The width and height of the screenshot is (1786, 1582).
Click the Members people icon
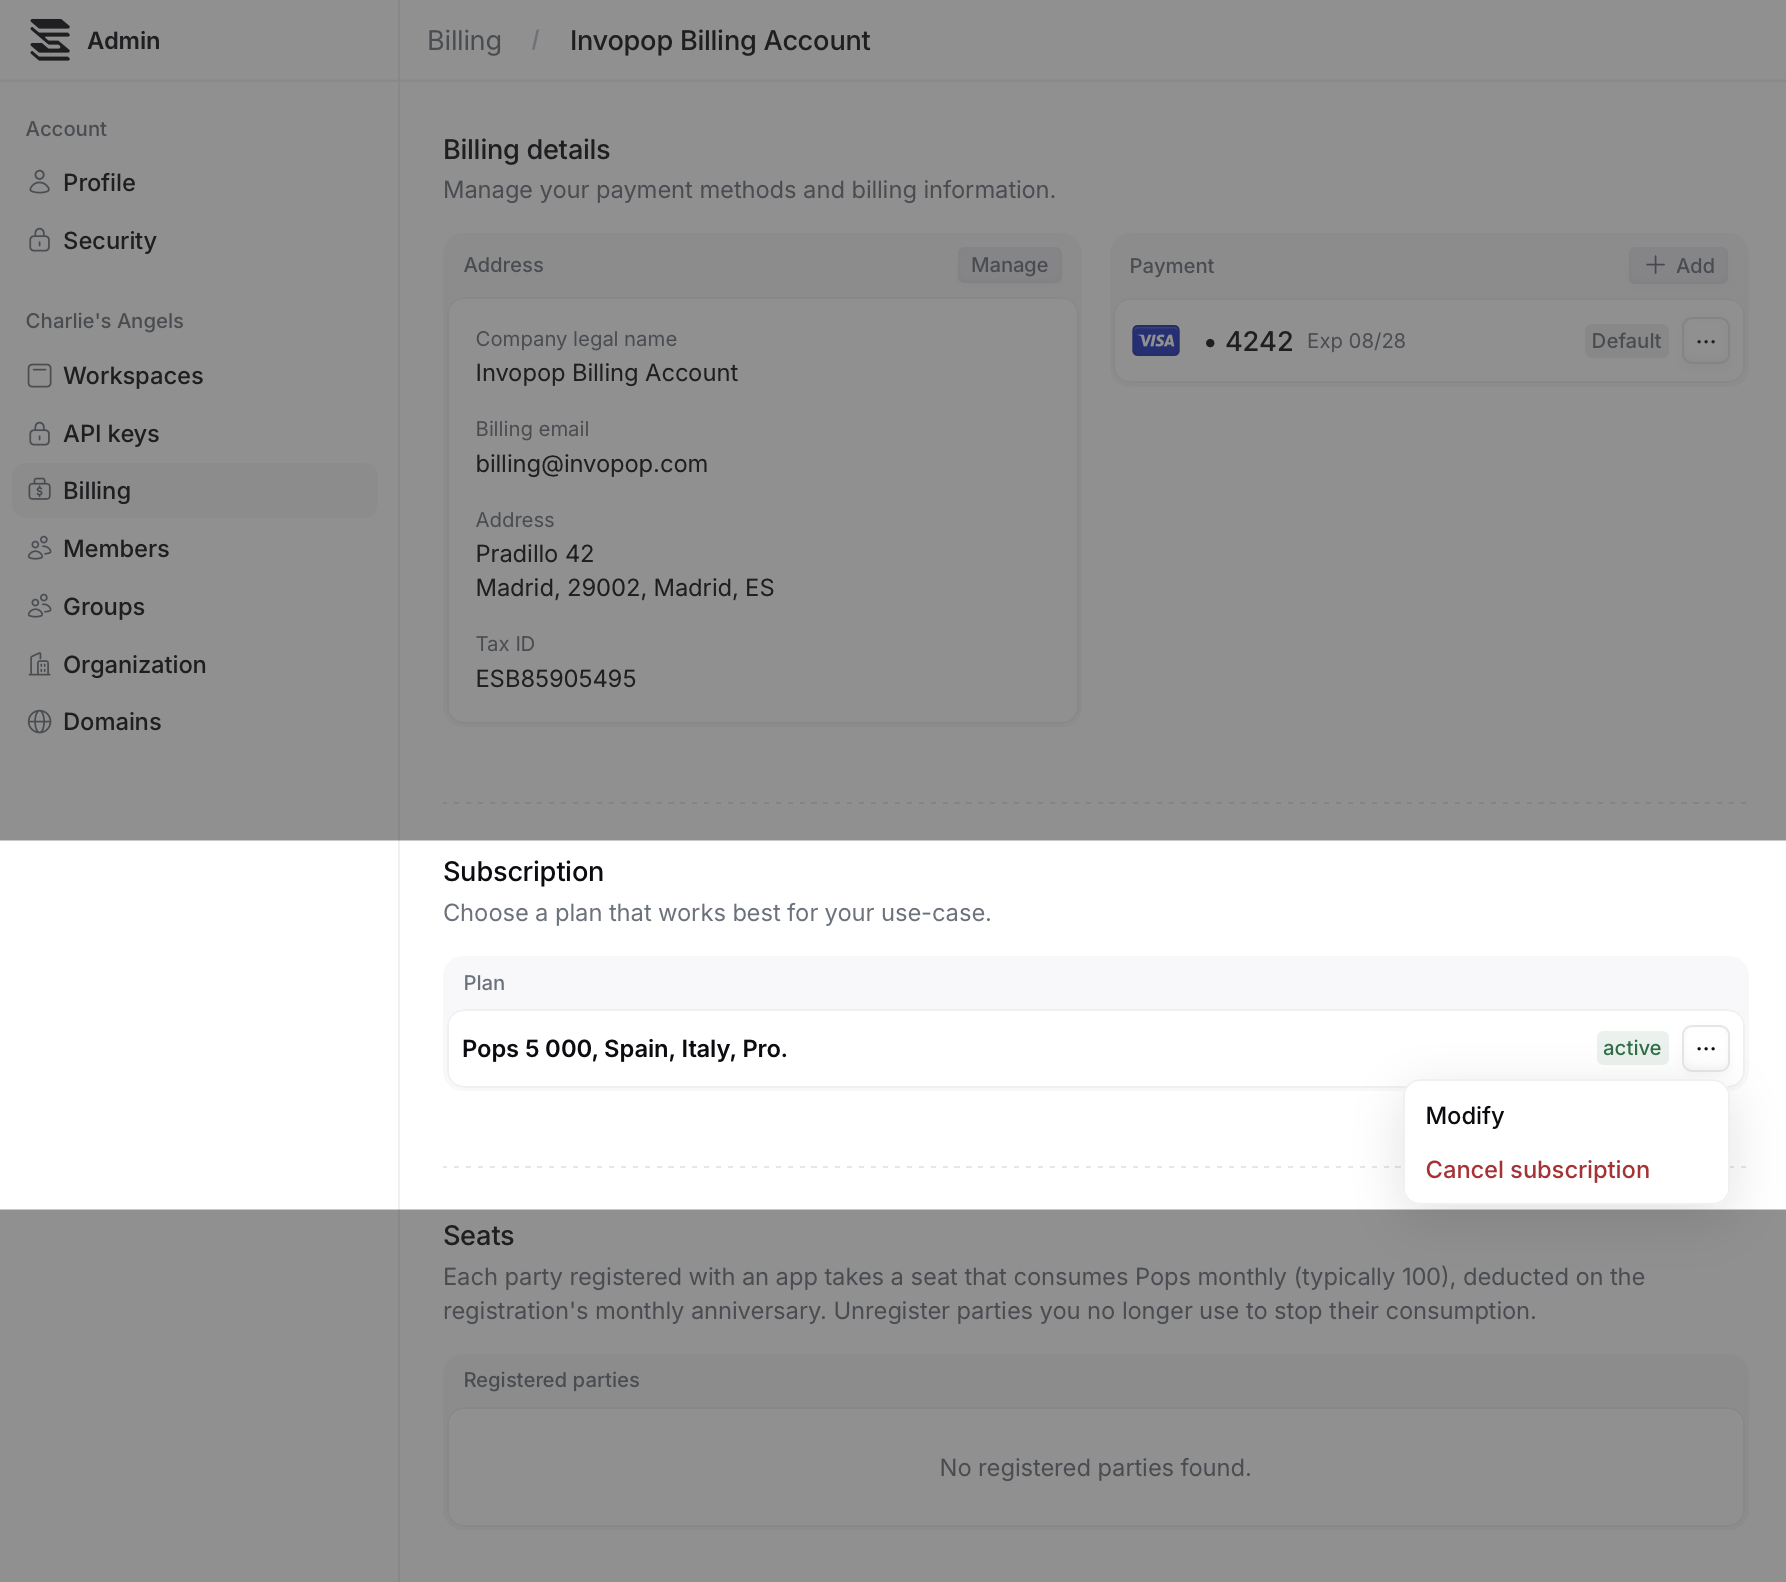click(39, 548)
